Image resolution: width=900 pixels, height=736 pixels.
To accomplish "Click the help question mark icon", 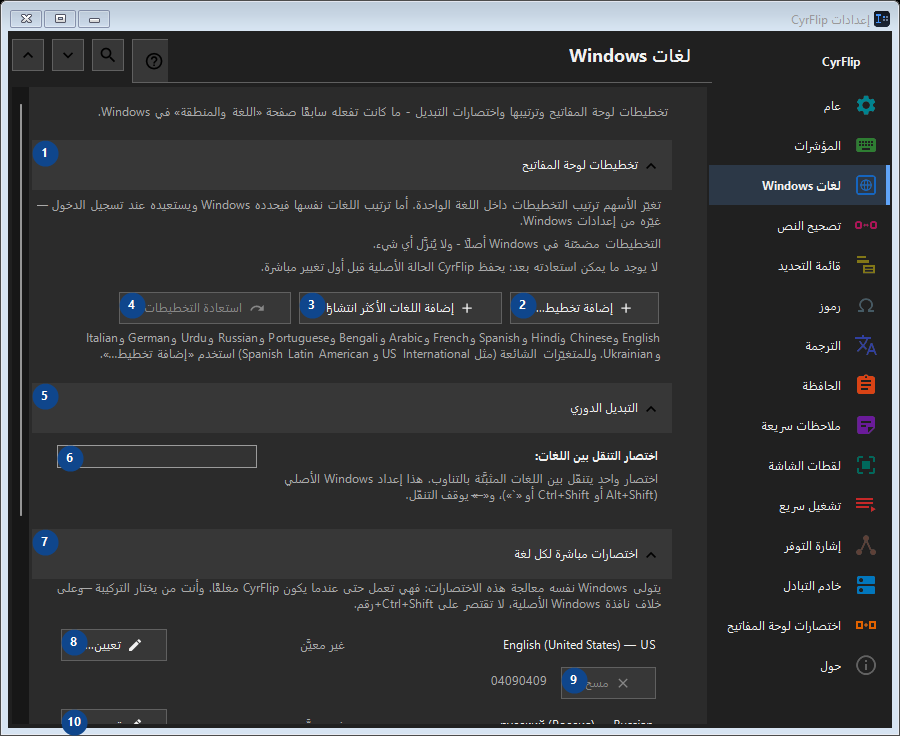I will (x=154, y=61).
